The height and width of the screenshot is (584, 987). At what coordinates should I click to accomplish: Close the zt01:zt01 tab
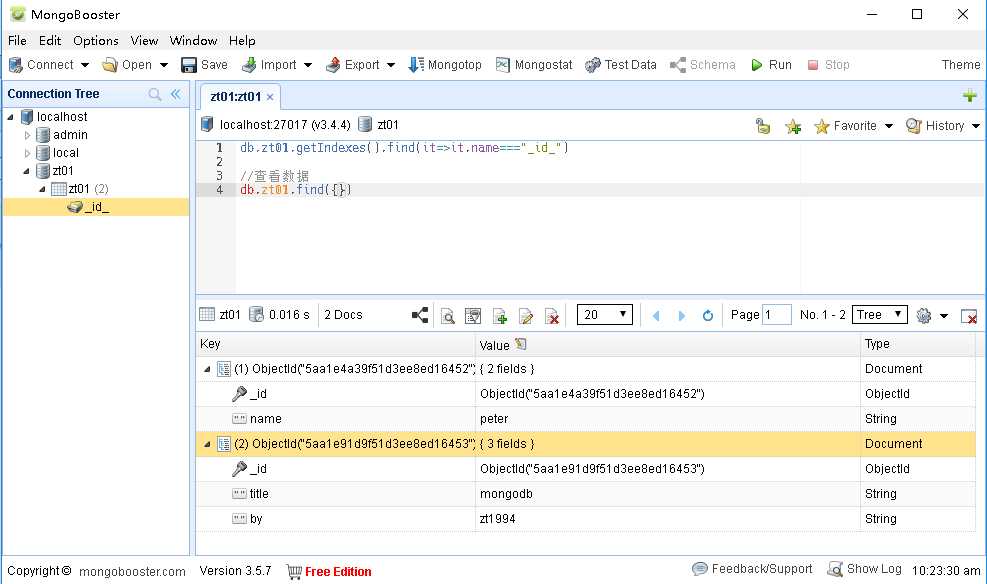(270, 97)
